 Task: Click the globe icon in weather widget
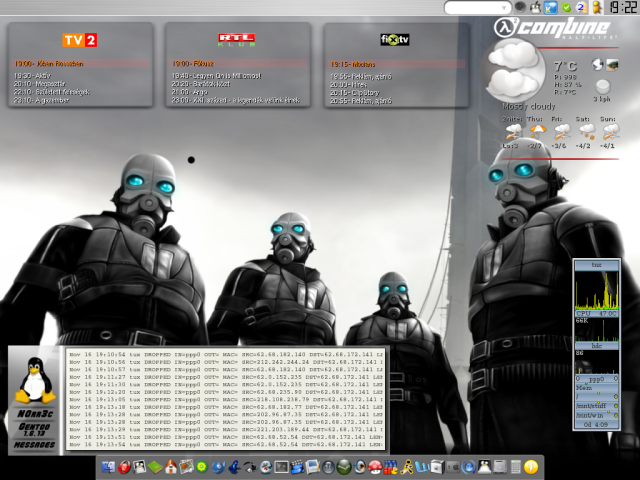pos(597,64)
